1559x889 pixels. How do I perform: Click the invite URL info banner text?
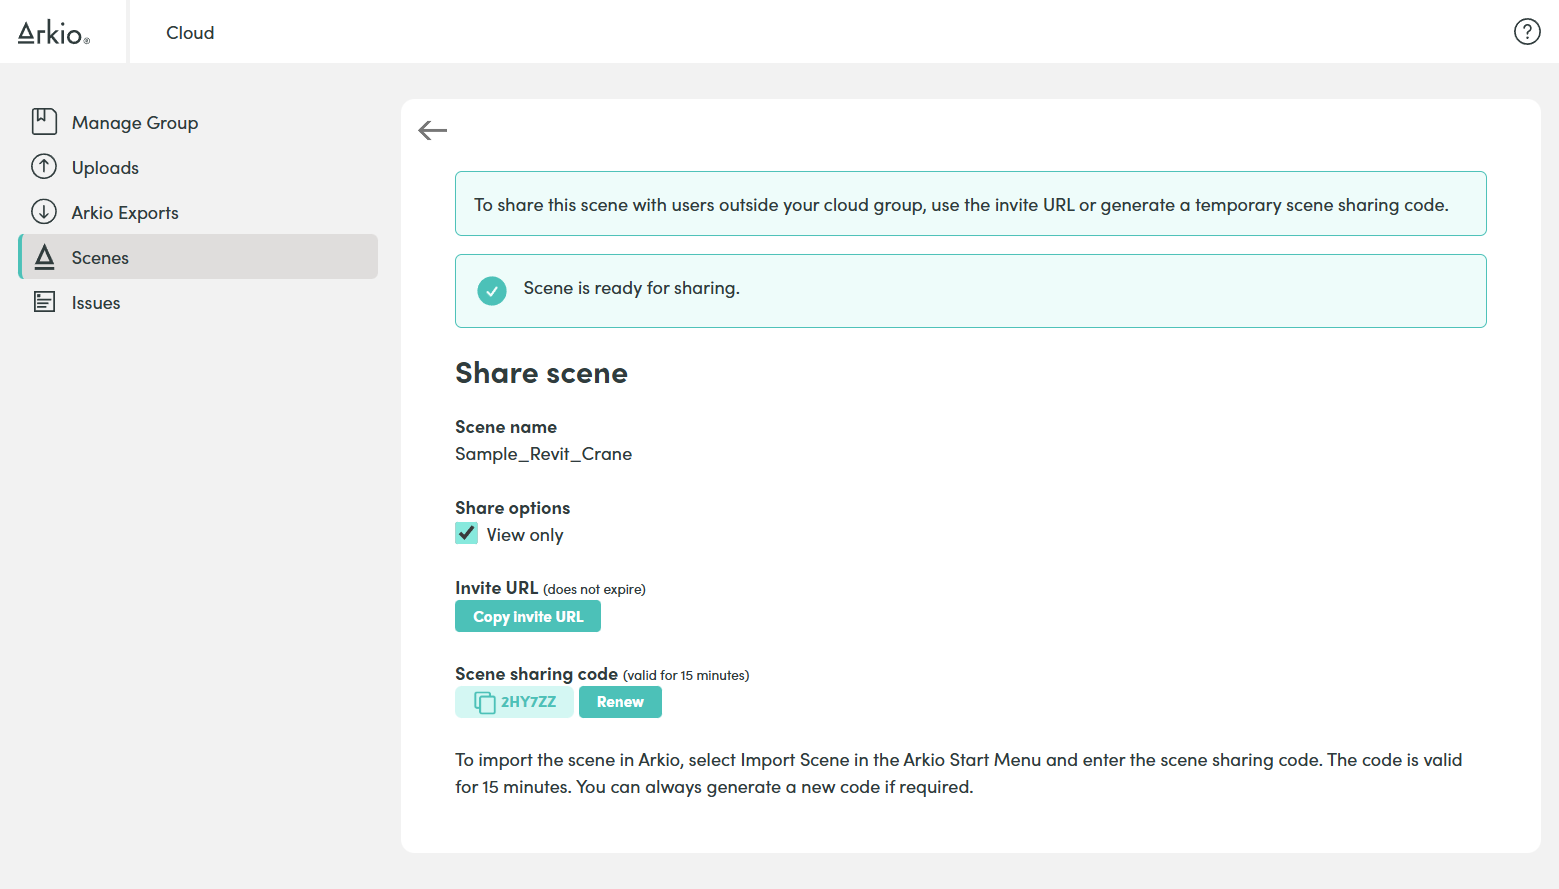point(961,205)
